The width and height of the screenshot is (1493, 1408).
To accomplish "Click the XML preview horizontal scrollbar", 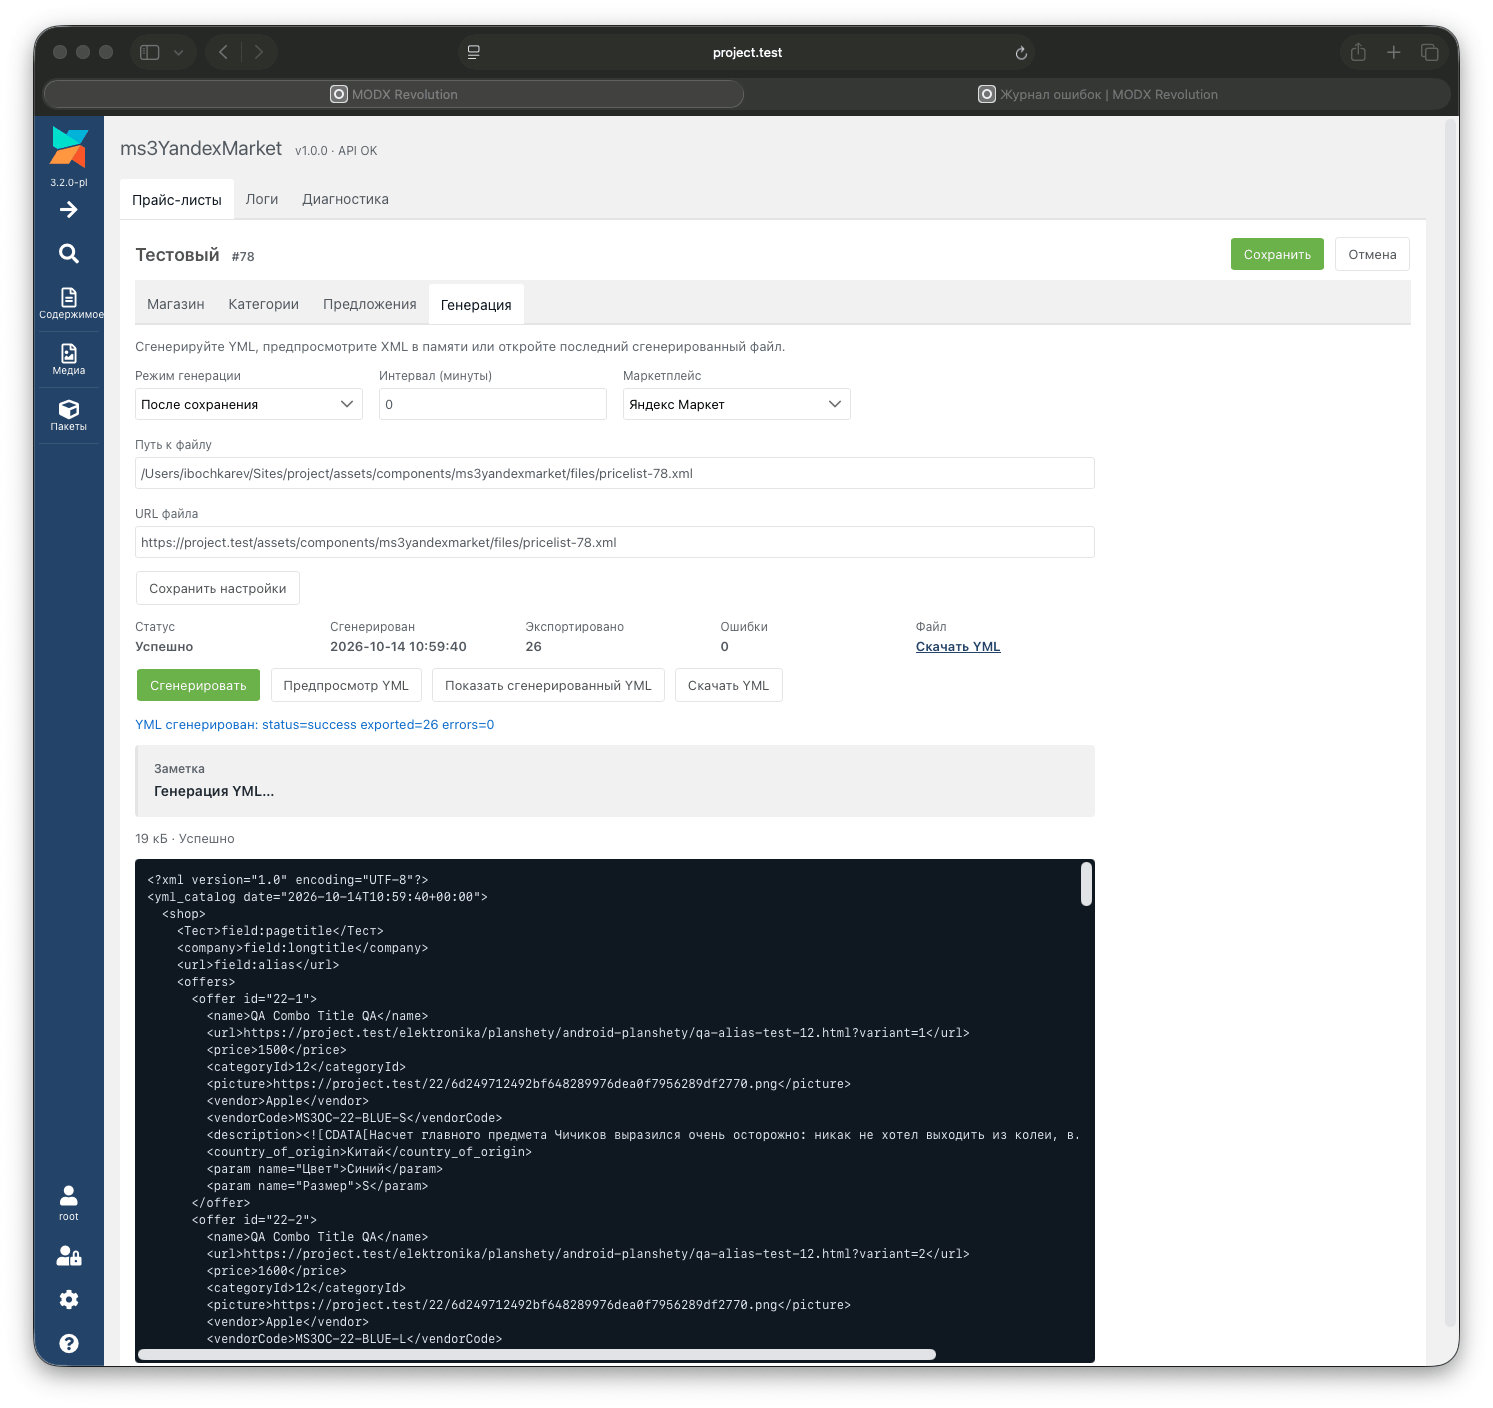I will (x=537, y=1355).
